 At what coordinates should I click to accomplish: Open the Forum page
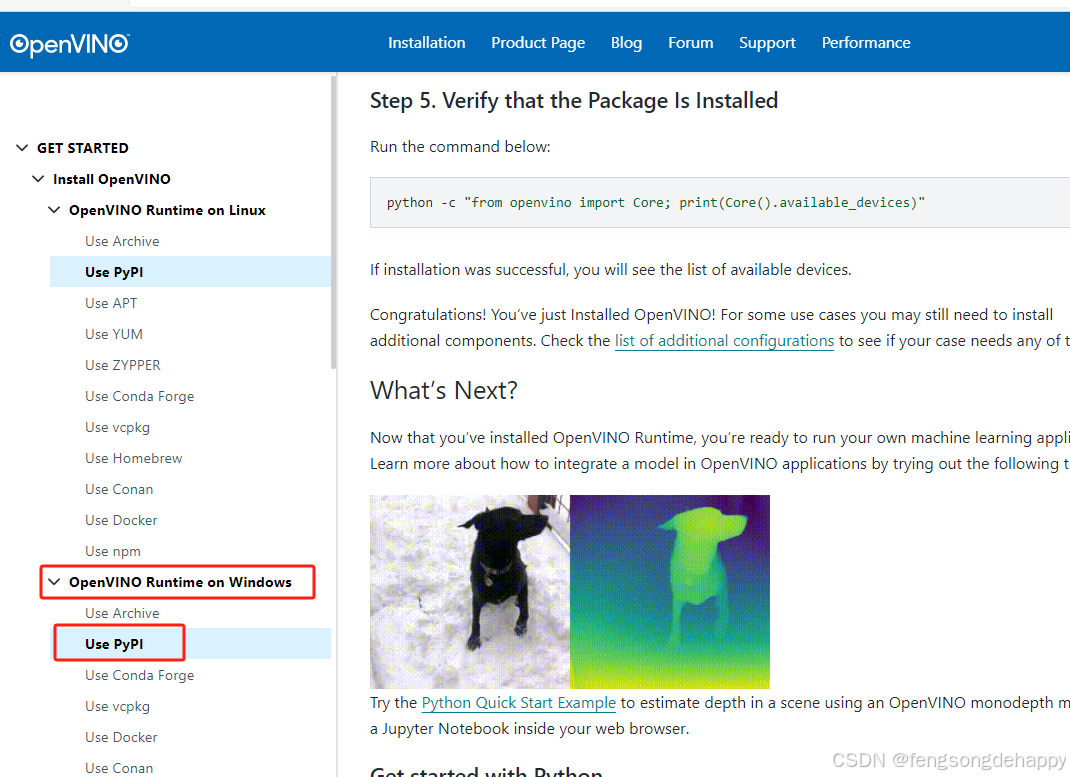690,42
